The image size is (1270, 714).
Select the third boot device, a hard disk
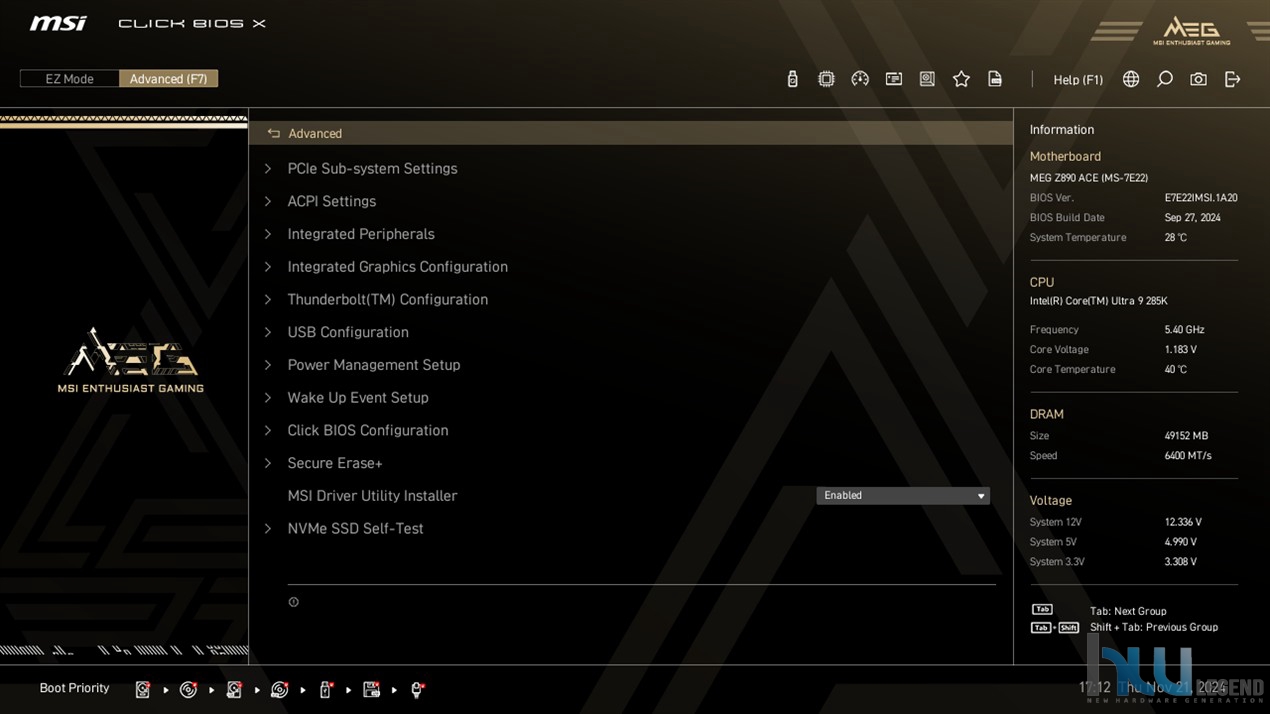[234, 689]
